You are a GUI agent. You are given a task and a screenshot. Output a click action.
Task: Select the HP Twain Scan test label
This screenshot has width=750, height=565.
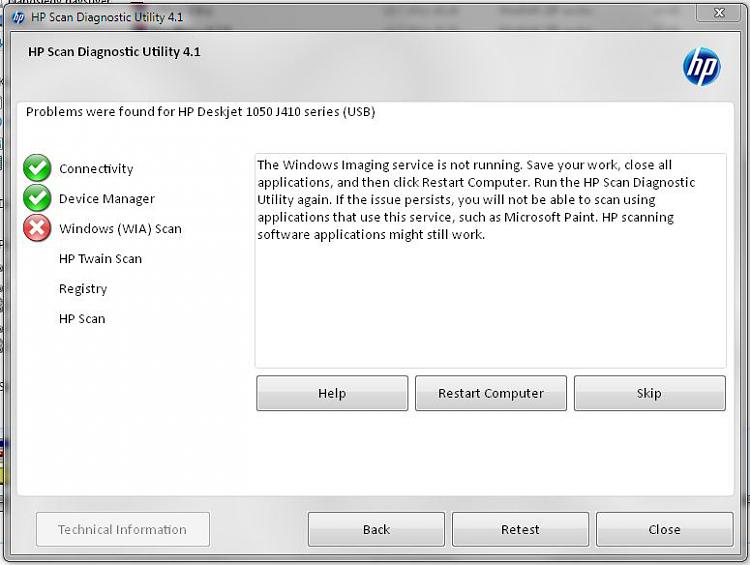click(x=100, y=259)
